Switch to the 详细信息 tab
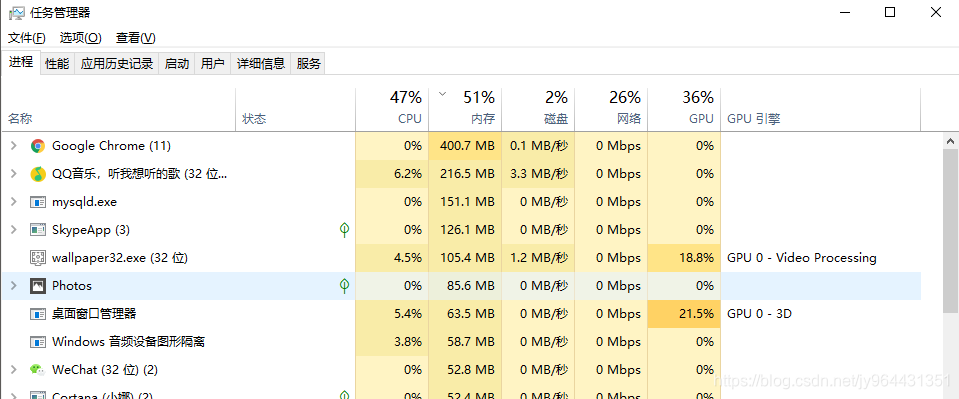 261,63
